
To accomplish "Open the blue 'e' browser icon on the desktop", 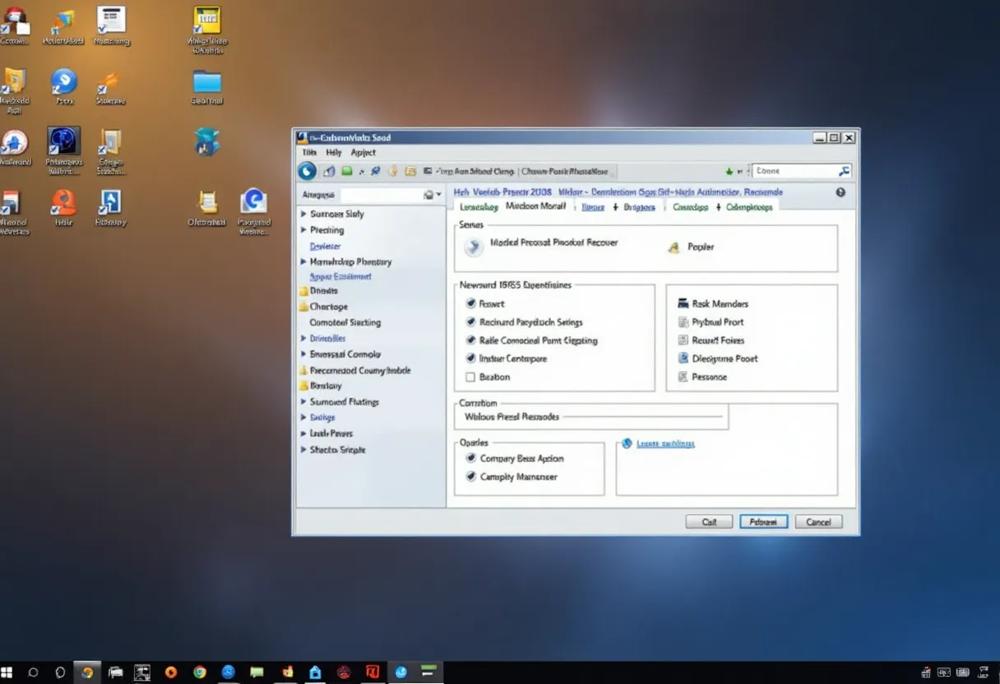I will [x=253, y=201].
